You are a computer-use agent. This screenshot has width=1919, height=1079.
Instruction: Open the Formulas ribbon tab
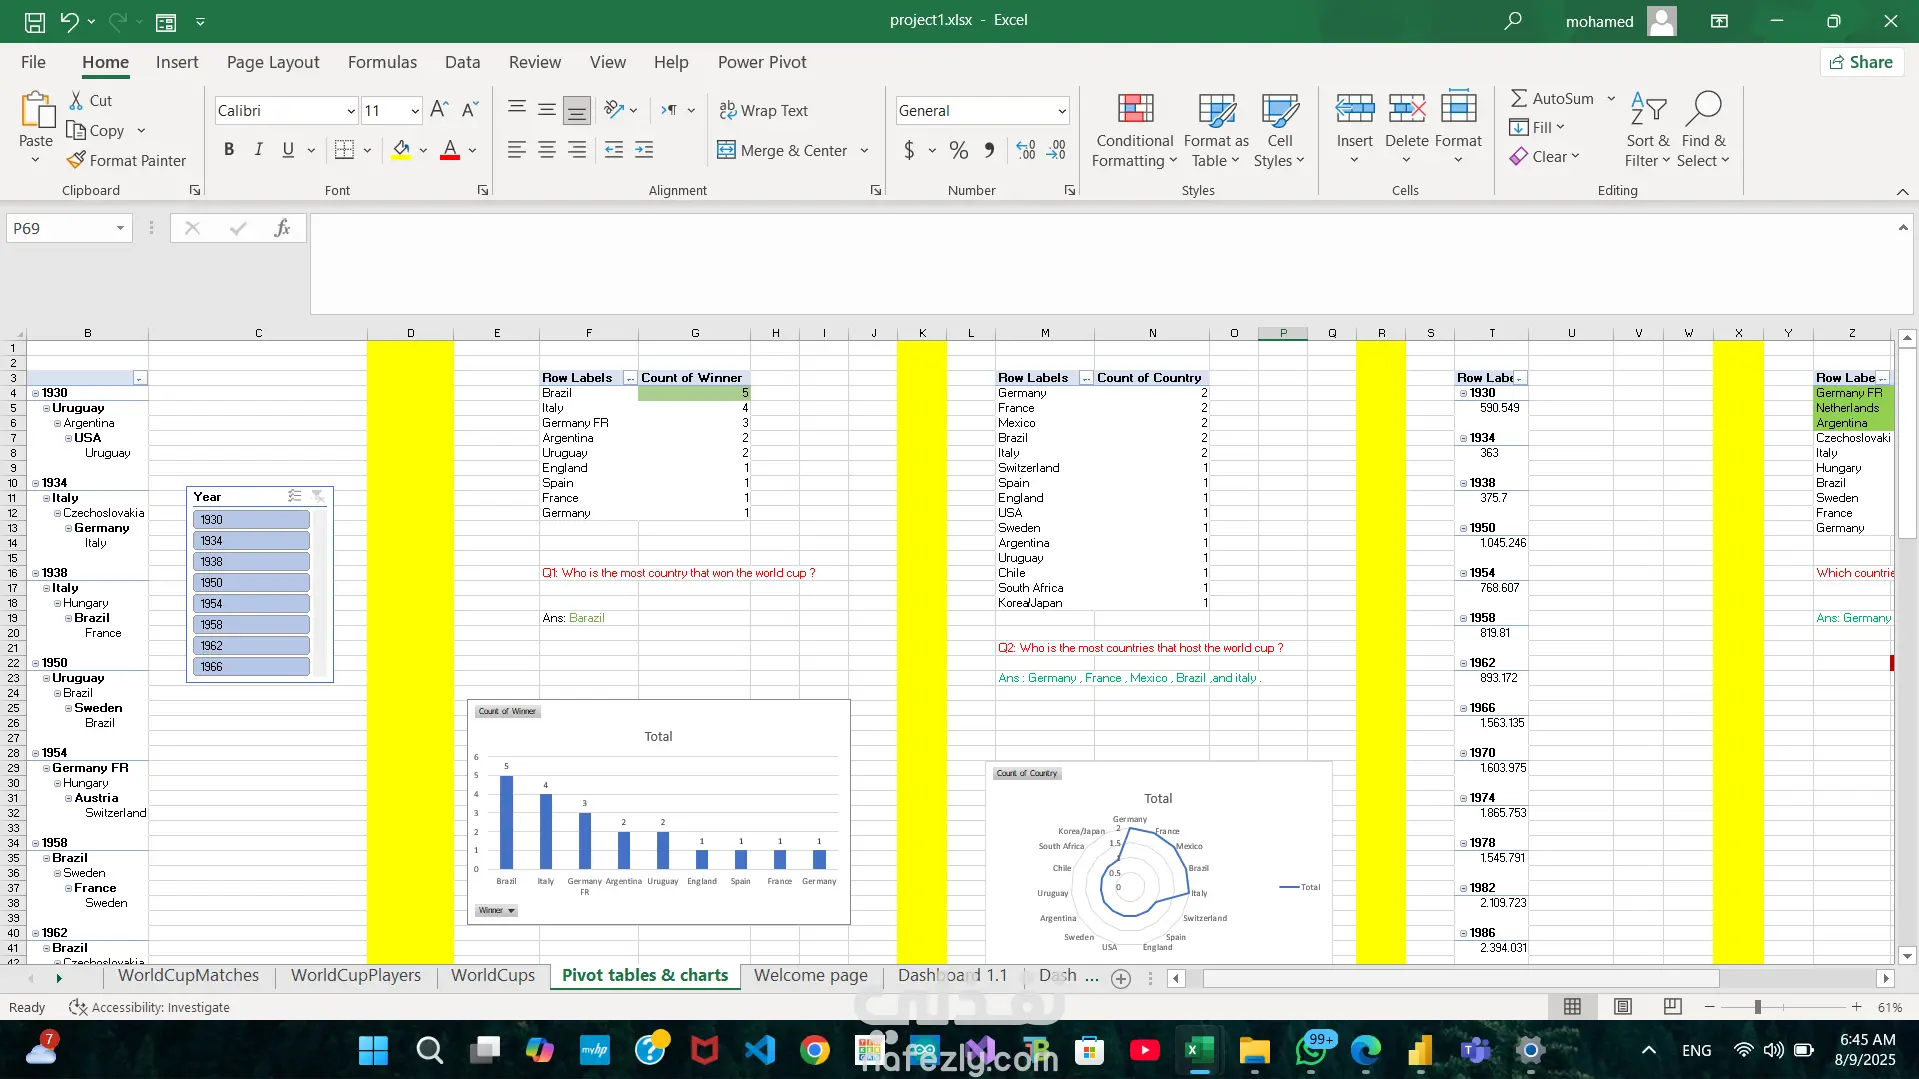382,62
